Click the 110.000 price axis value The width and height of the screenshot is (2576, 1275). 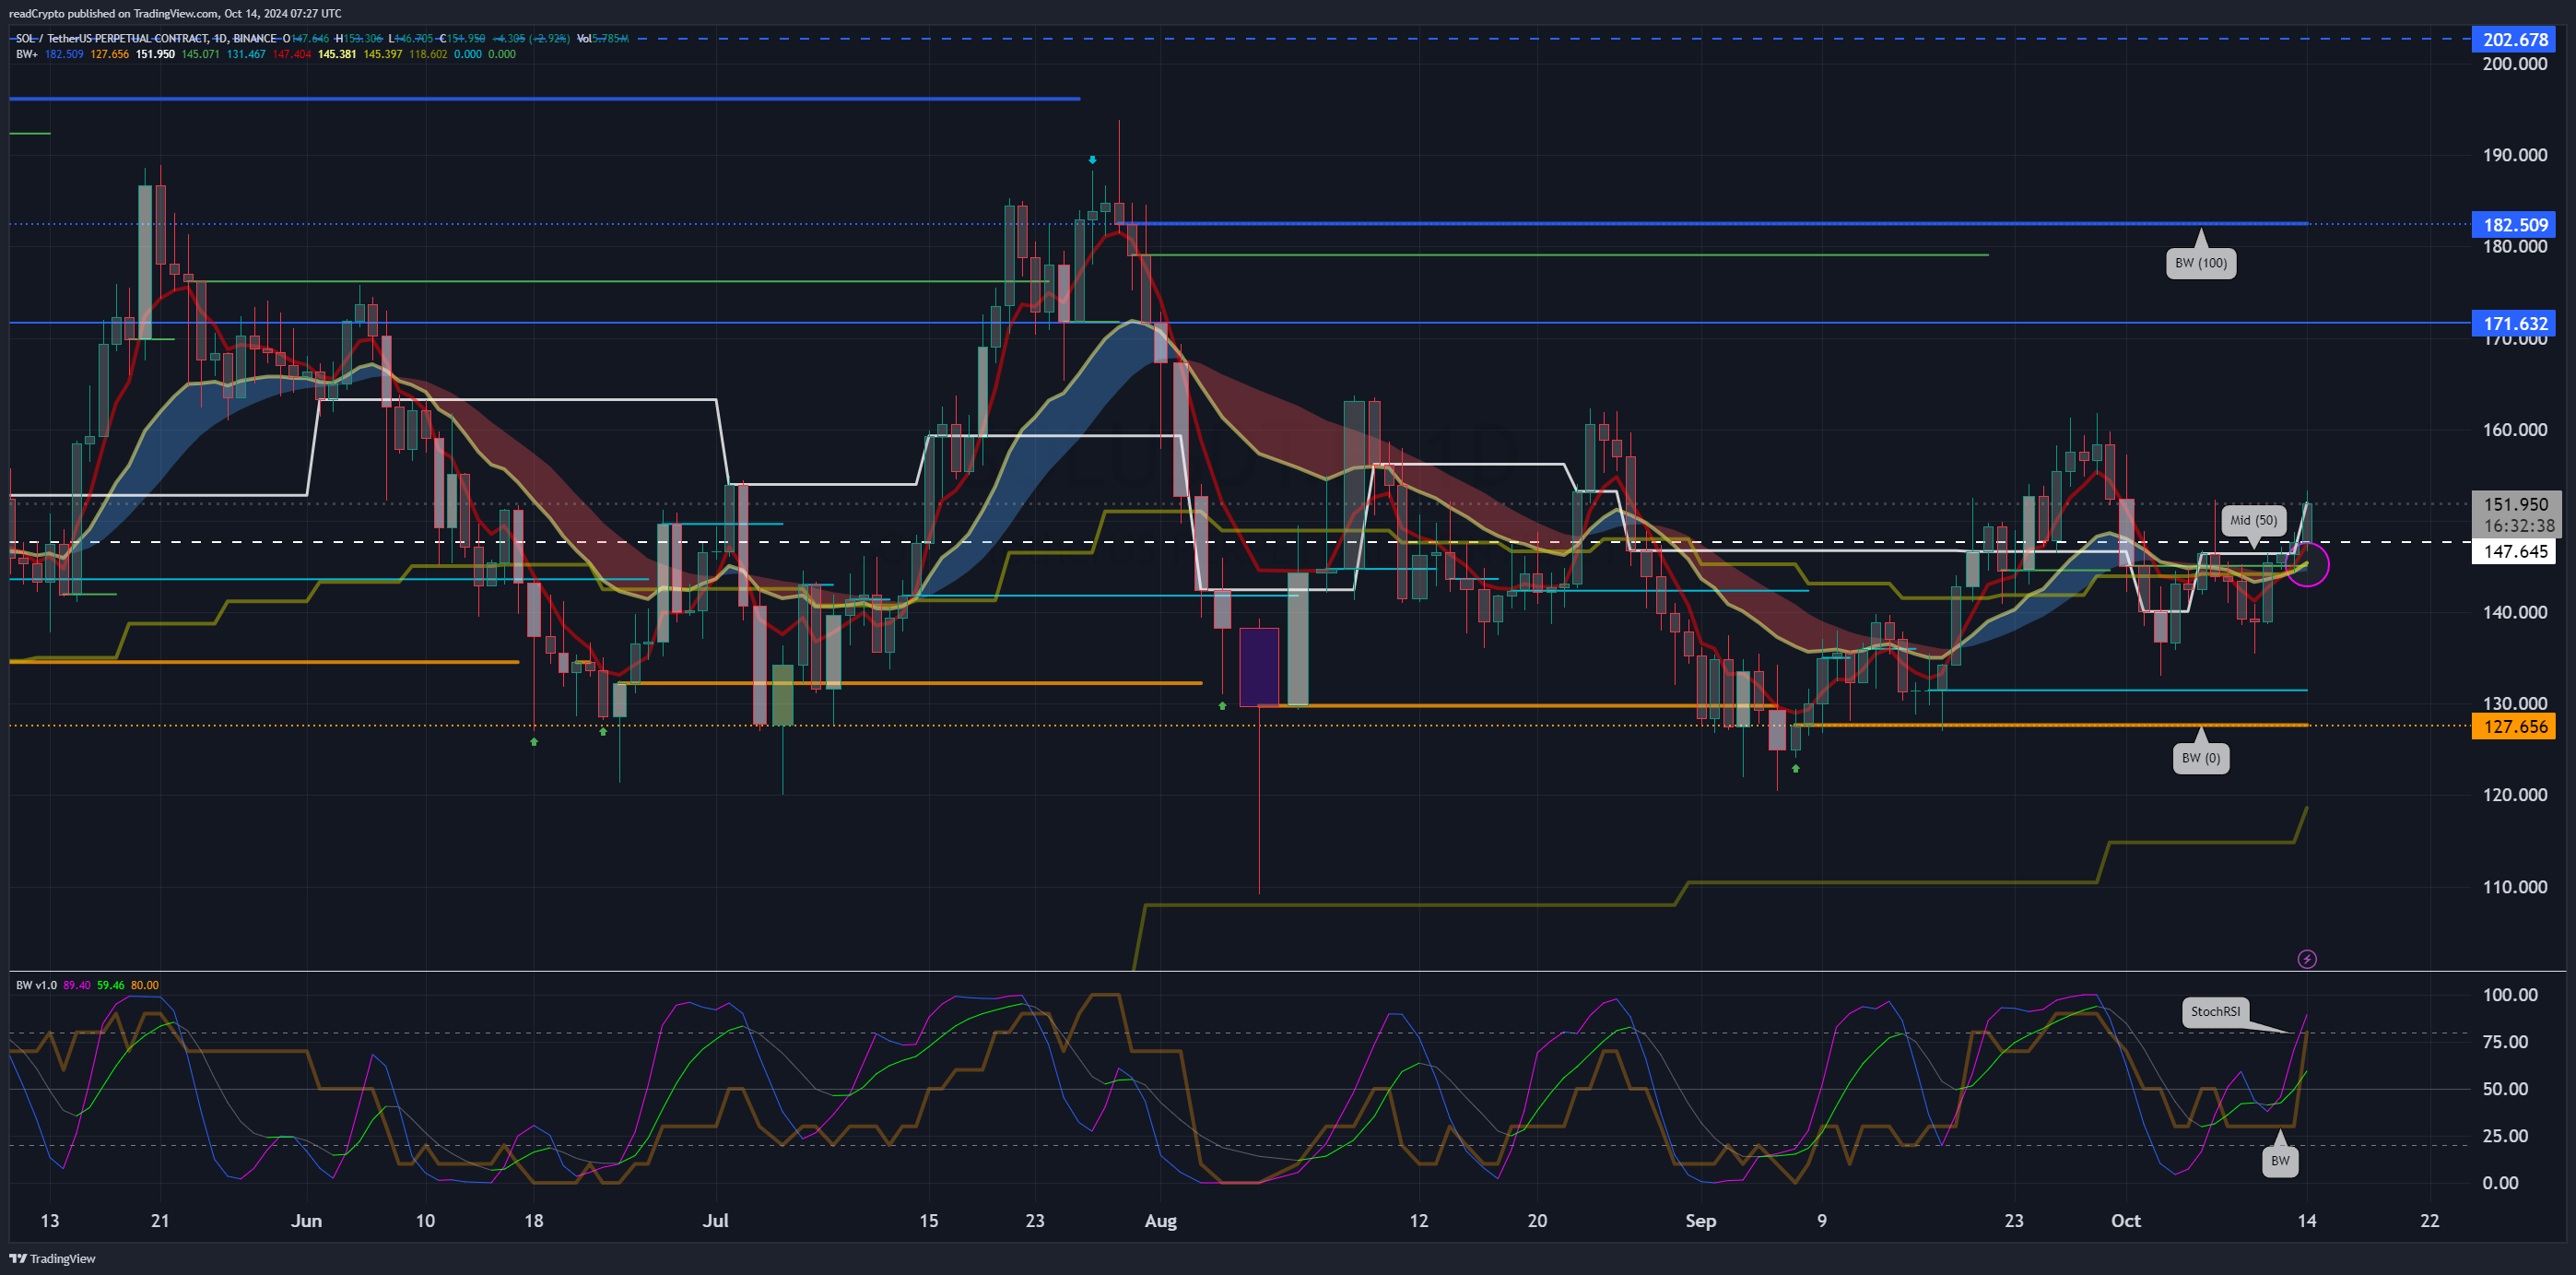[2515, 887]
